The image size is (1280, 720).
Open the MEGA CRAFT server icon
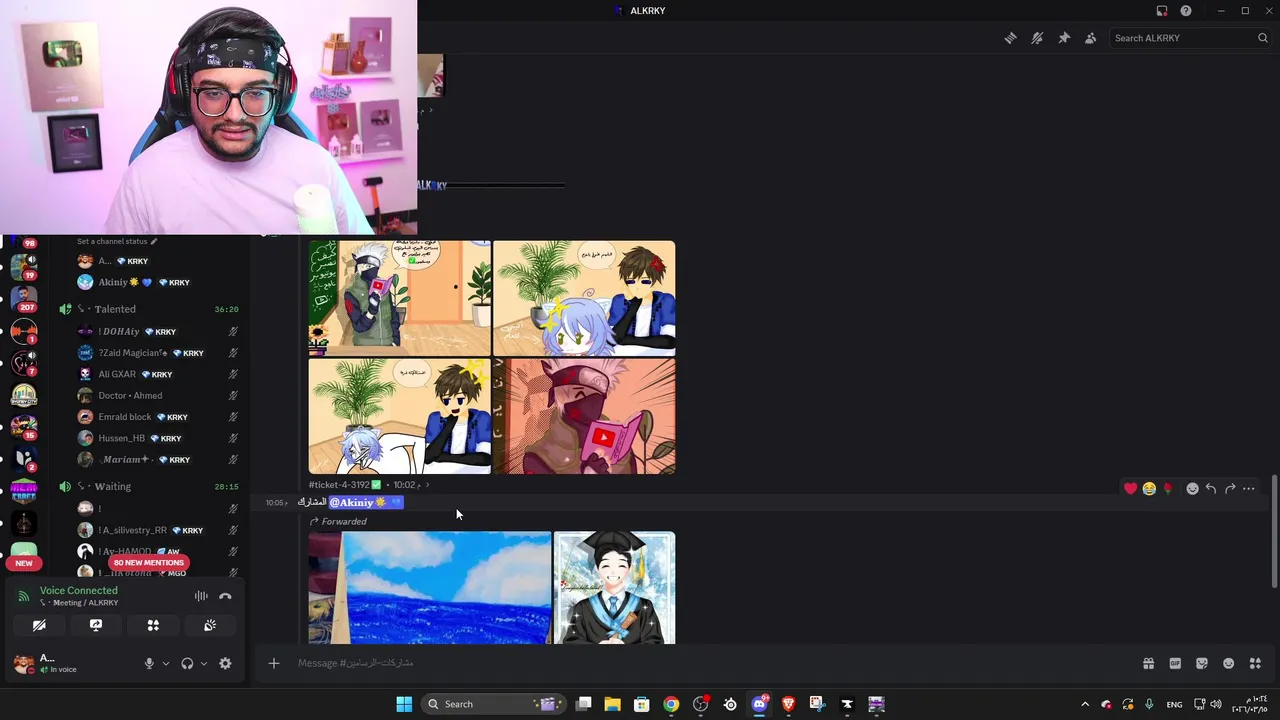pos(24,491)
